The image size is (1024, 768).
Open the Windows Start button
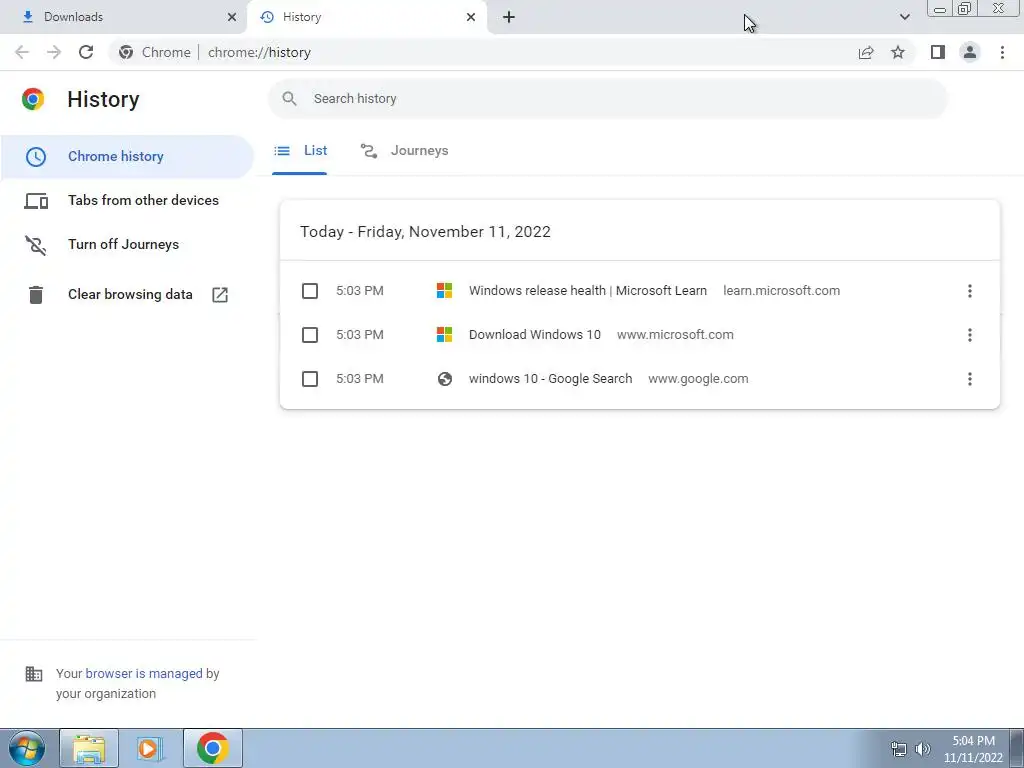point(27,748)
